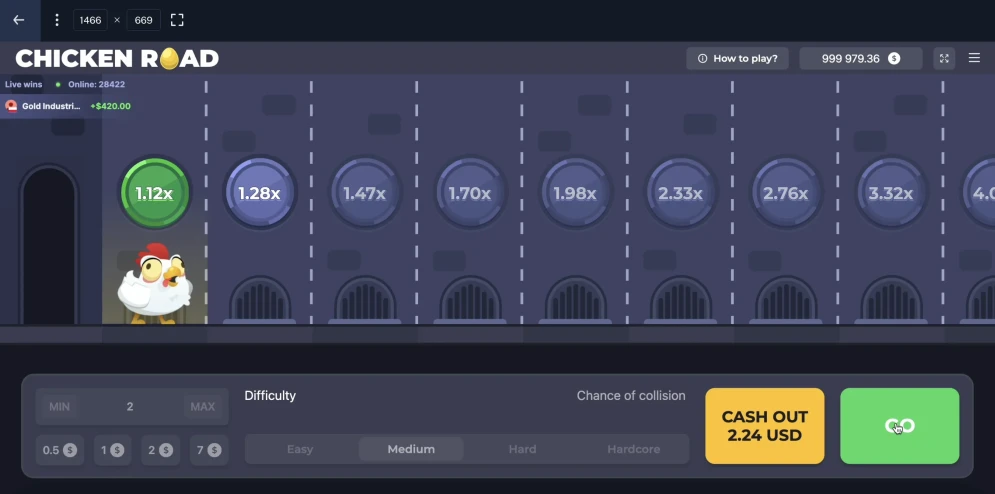Screen dimensions: 995x494
Task: Click the 1.28x multiplier manhole
Action: click(x=260, y=193)
